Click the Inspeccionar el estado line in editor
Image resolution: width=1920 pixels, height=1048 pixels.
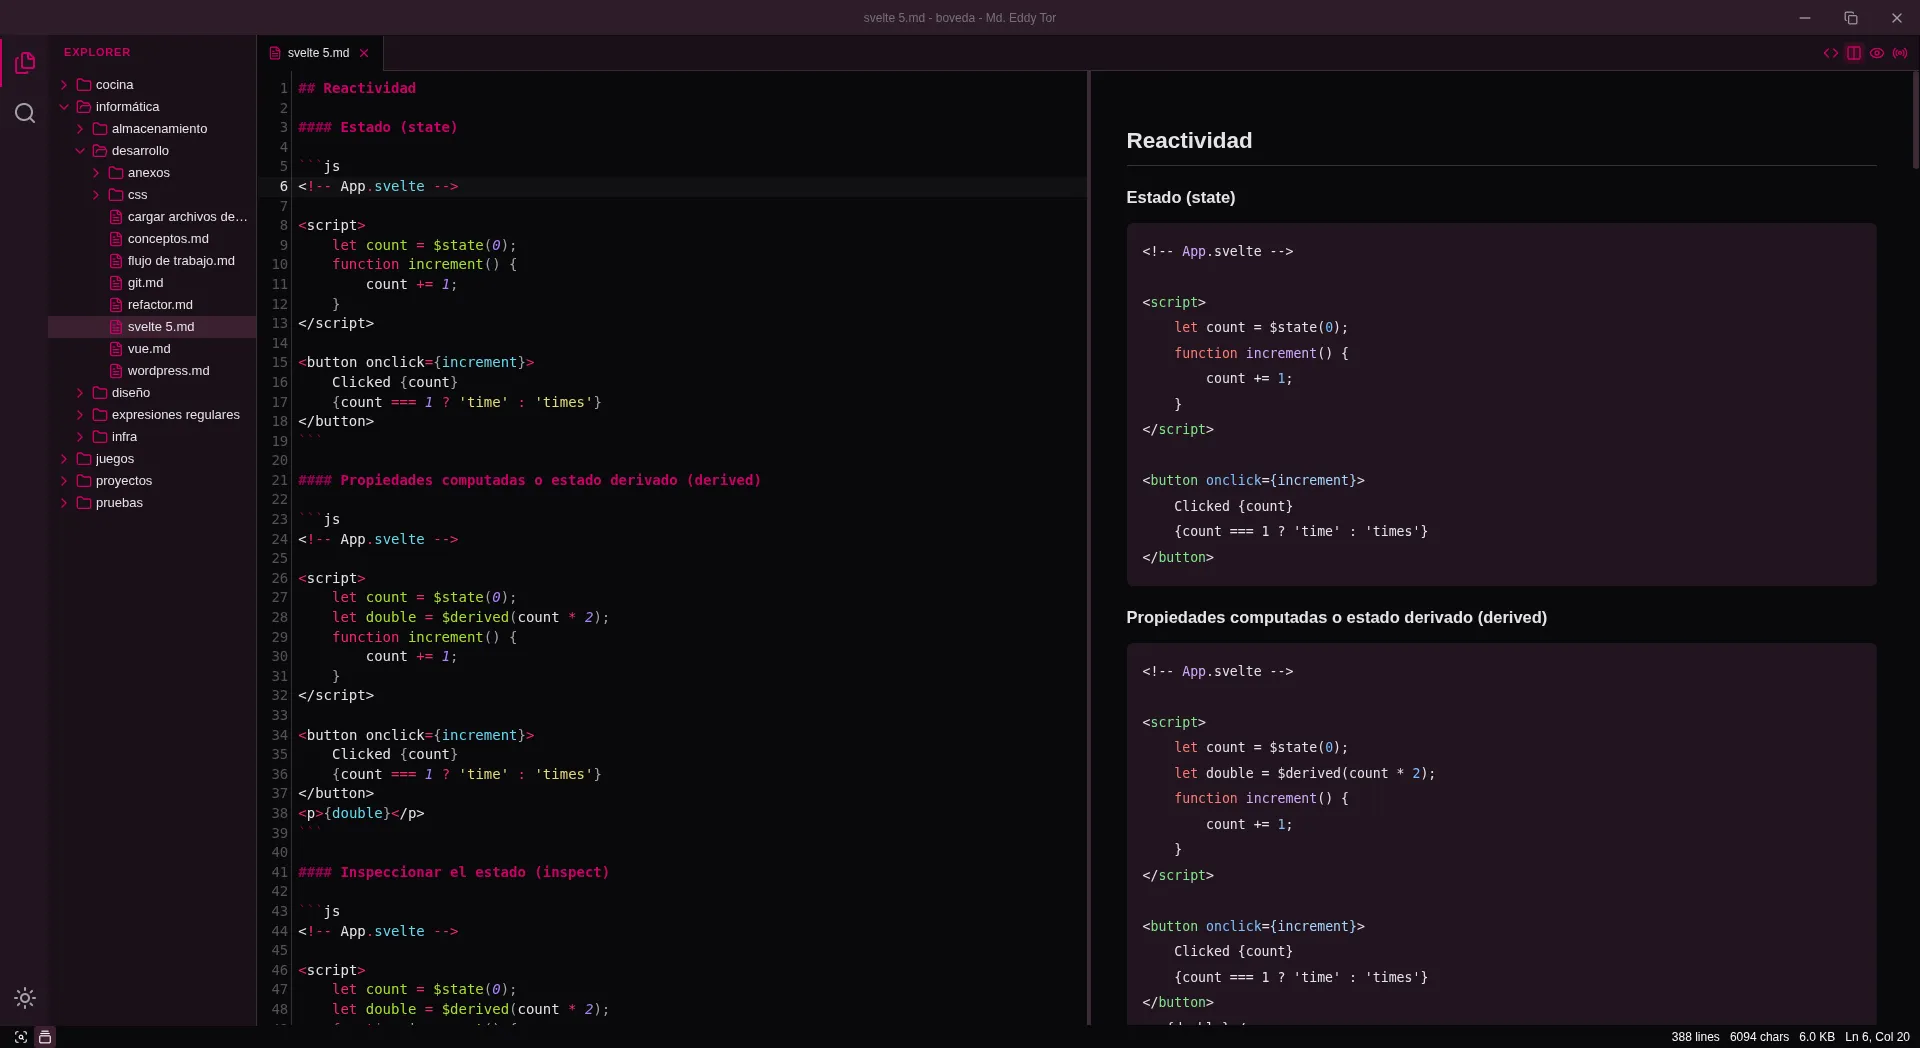click(454, 872)
